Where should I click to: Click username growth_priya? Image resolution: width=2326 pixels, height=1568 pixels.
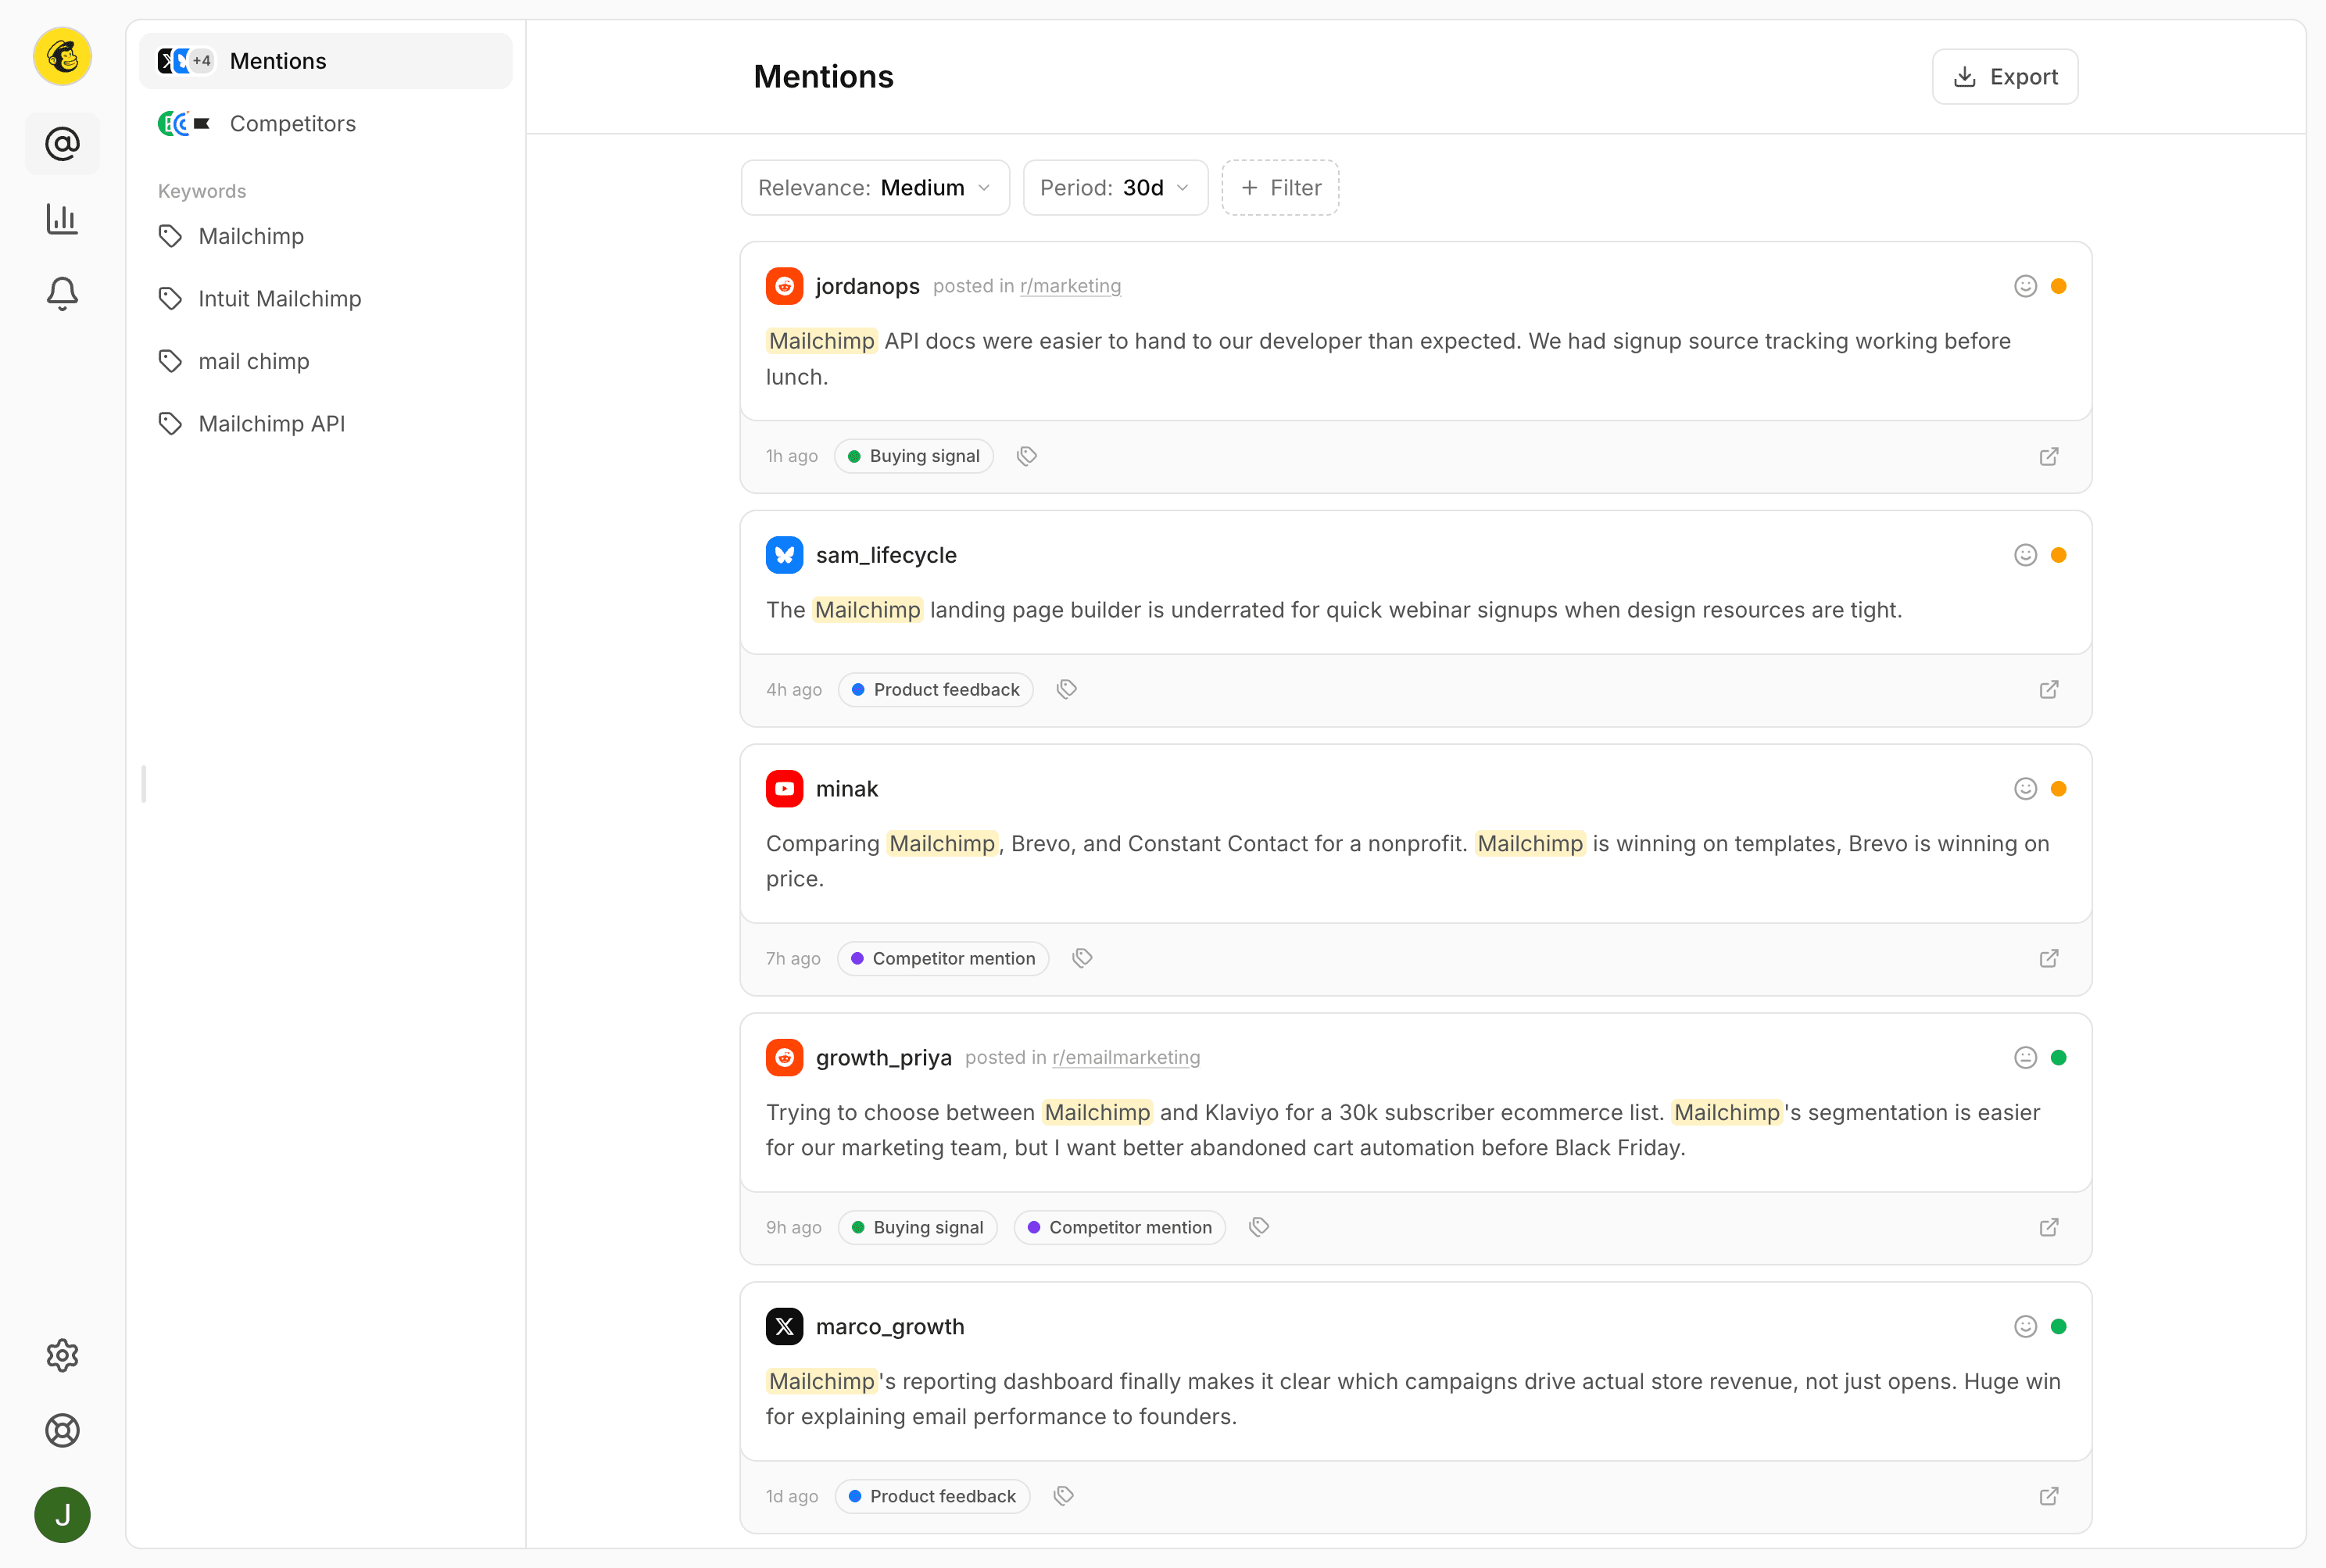click(x=884, y=1058)
